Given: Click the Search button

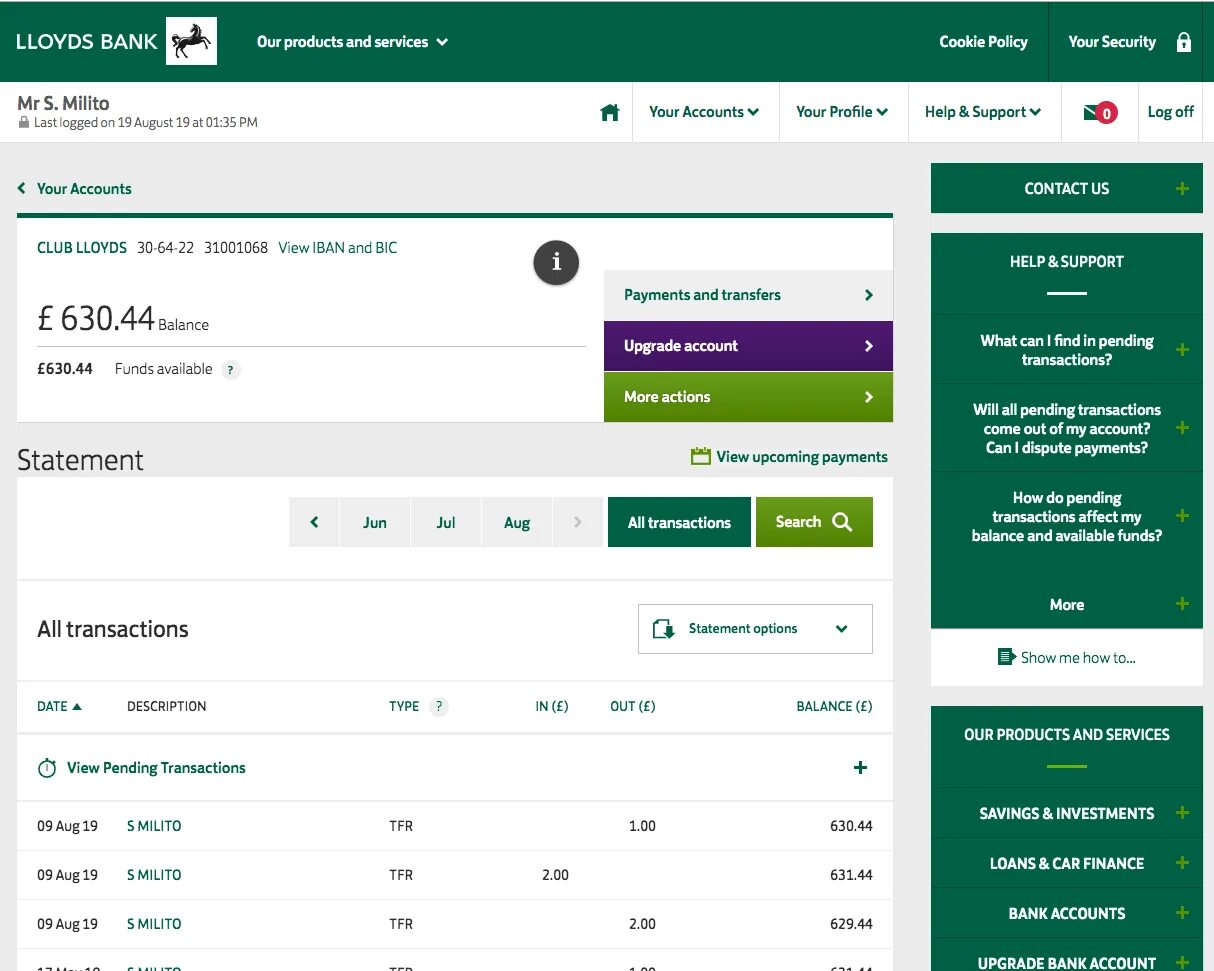Looking at the screenshot, I should point(814,522).
